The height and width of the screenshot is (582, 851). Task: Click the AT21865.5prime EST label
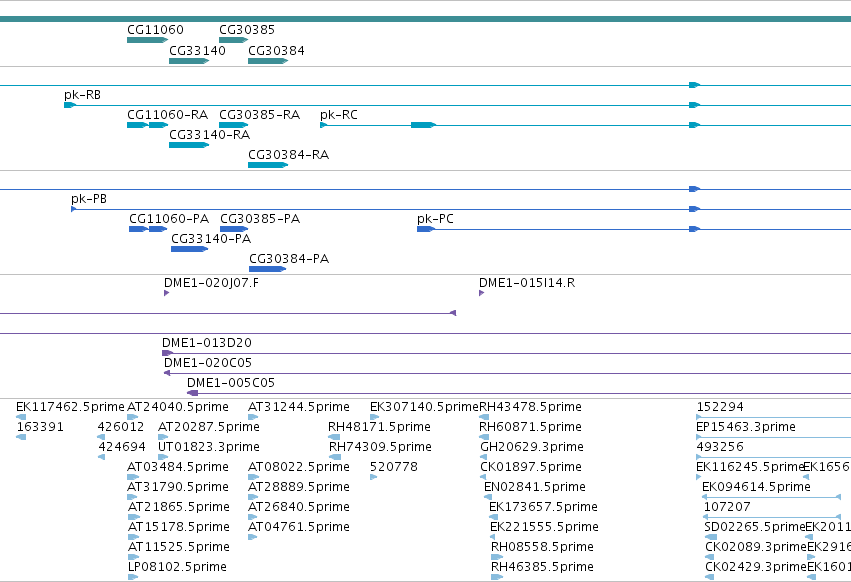click(x=179, y=508)
